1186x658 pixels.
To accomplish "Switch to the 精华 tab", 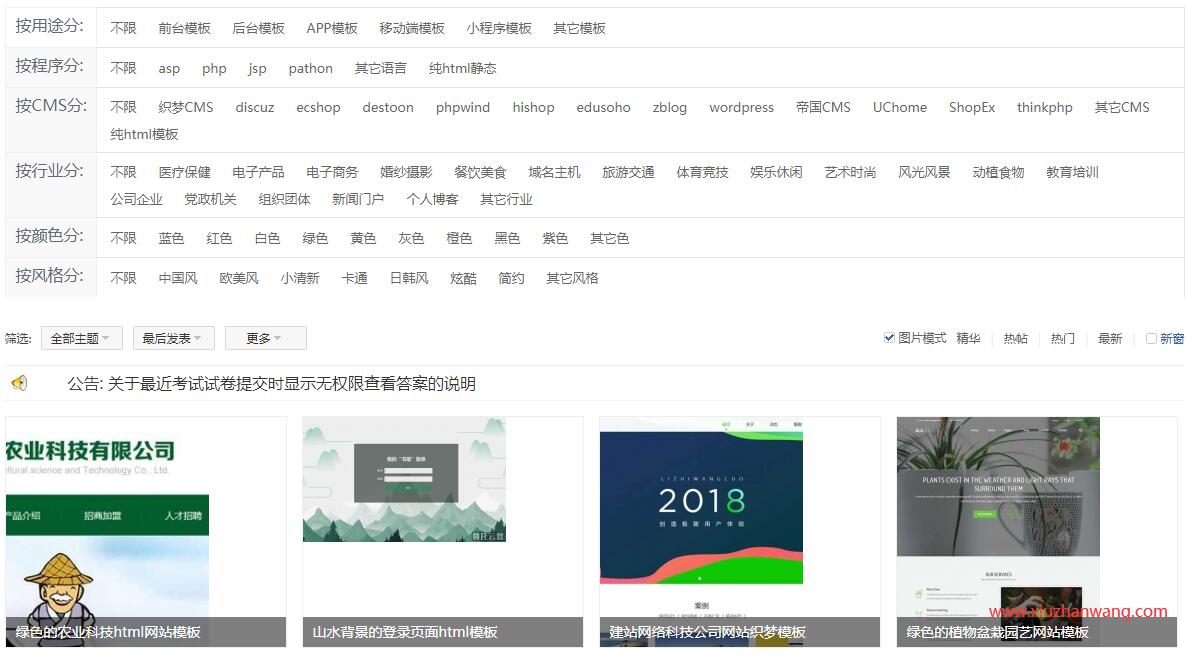I will point(968,338).
